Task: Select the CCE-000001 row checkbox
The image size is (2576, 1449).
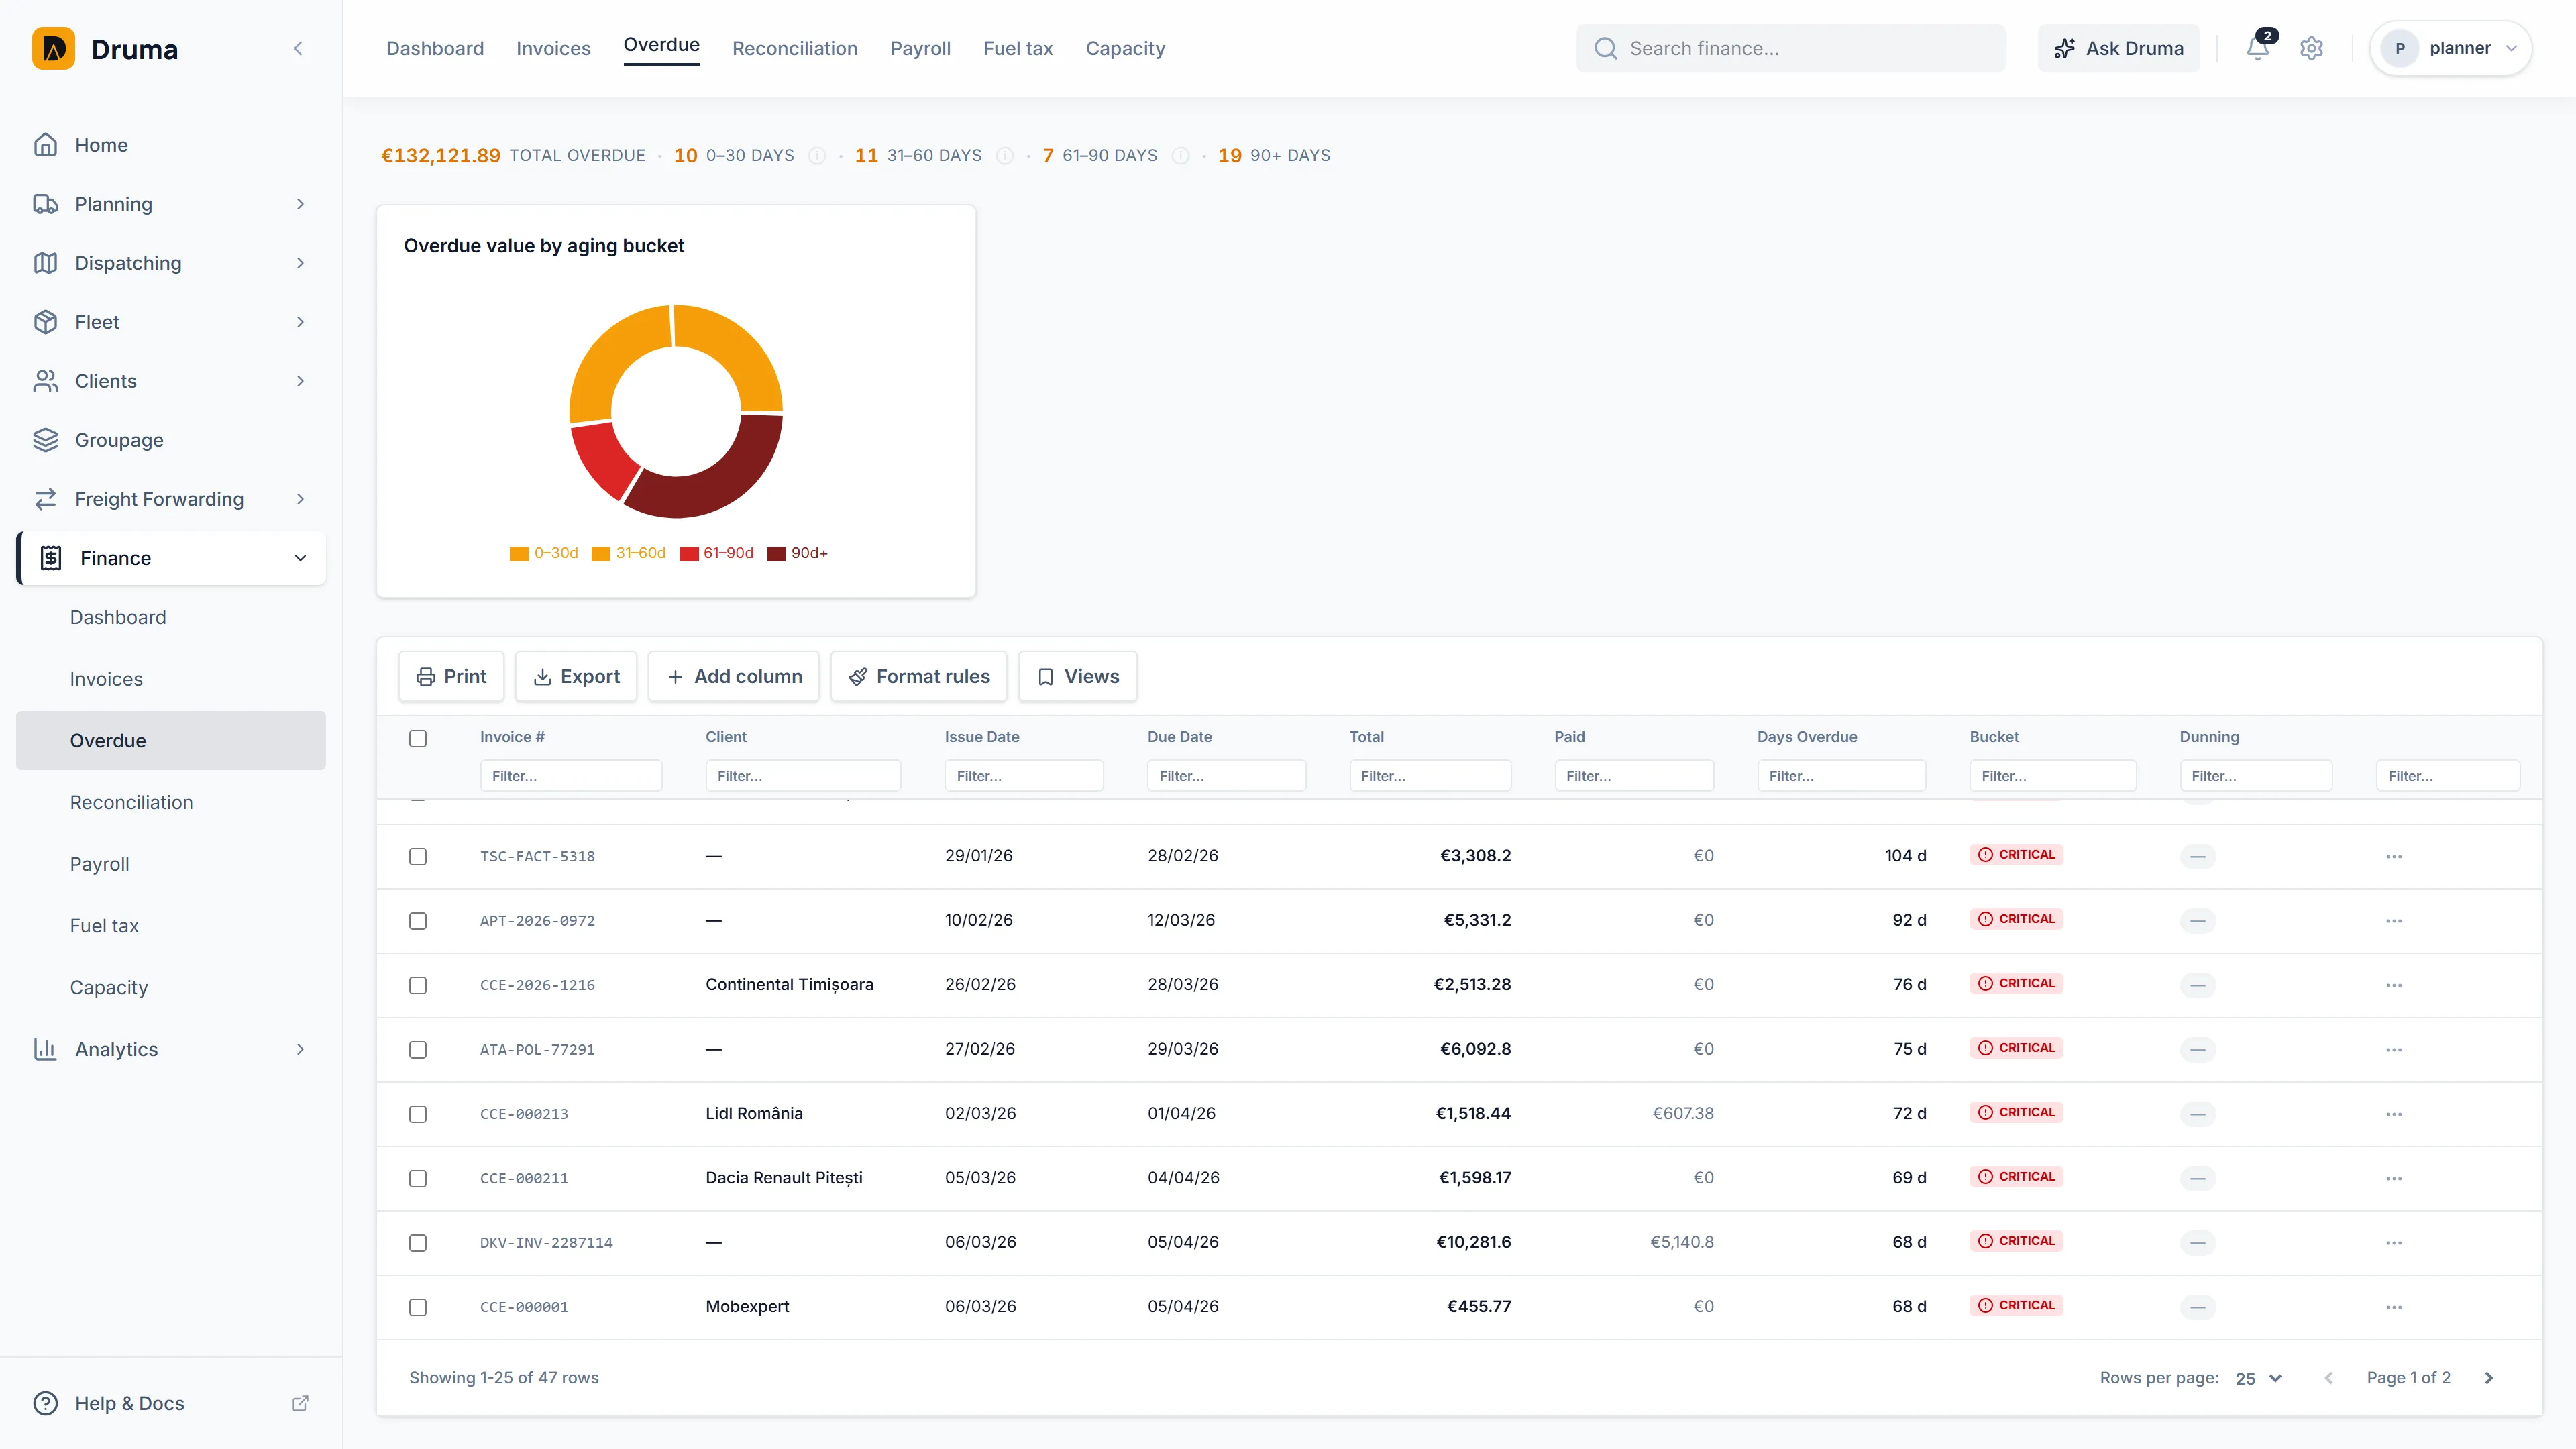Action: coord(418,1307)
